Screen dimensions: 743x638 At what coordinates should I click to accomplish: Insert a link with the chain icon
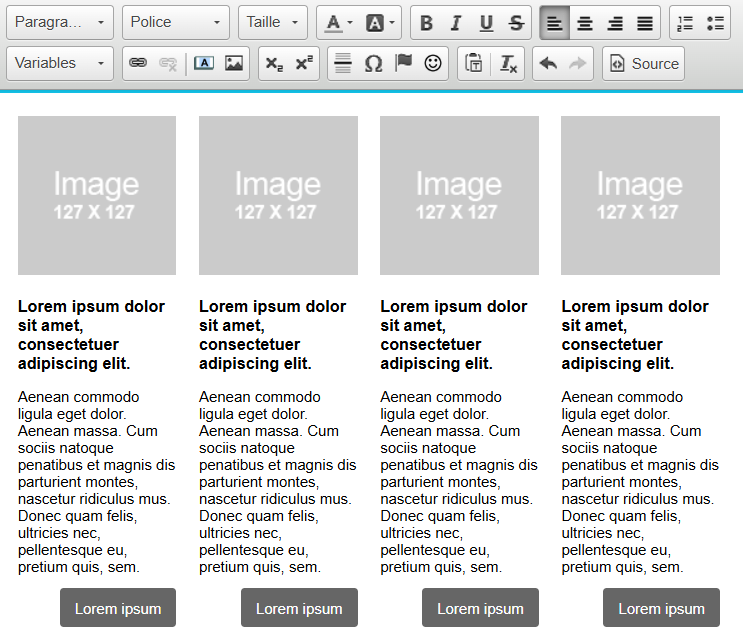(138, 63)
